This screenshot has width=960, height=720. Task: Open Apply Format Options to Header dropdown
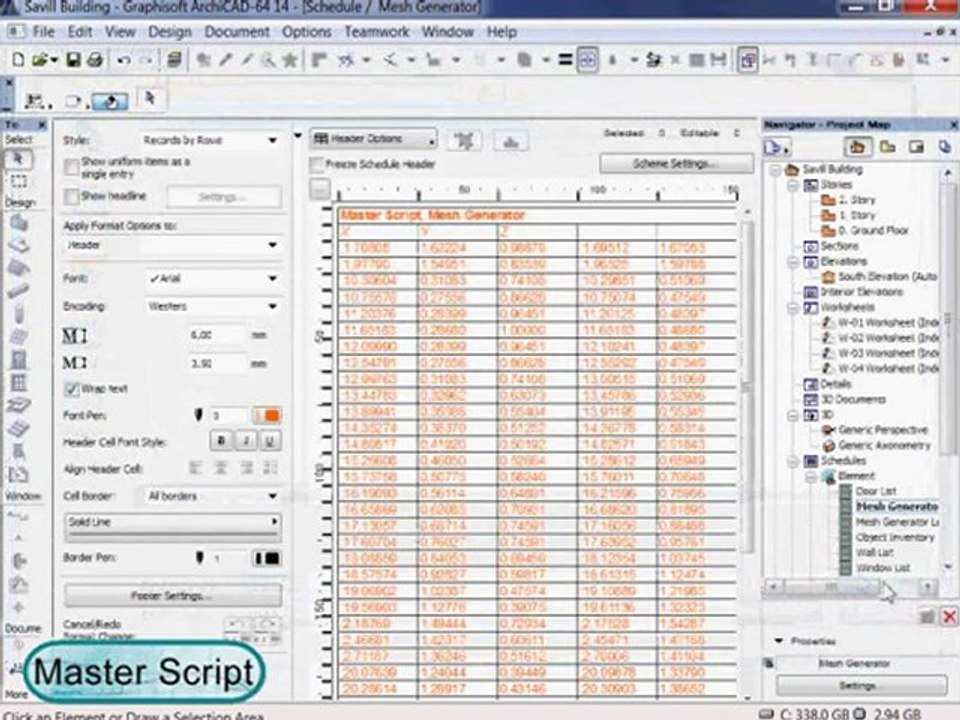[x=173, y=245]
